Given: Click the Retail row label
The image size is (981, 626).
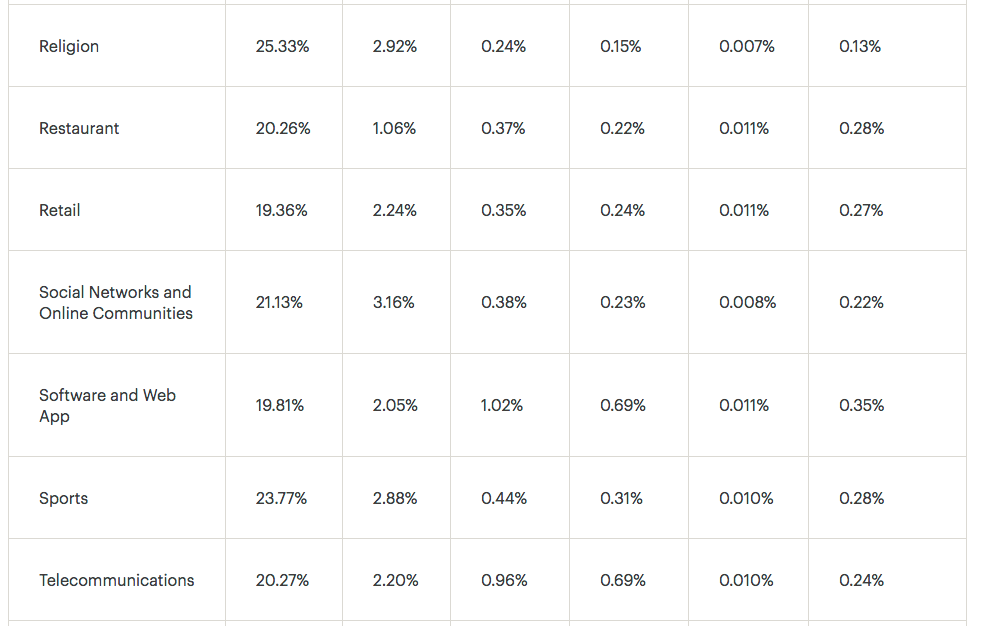Looking at the screenshot, I should (x=59, y=210).
